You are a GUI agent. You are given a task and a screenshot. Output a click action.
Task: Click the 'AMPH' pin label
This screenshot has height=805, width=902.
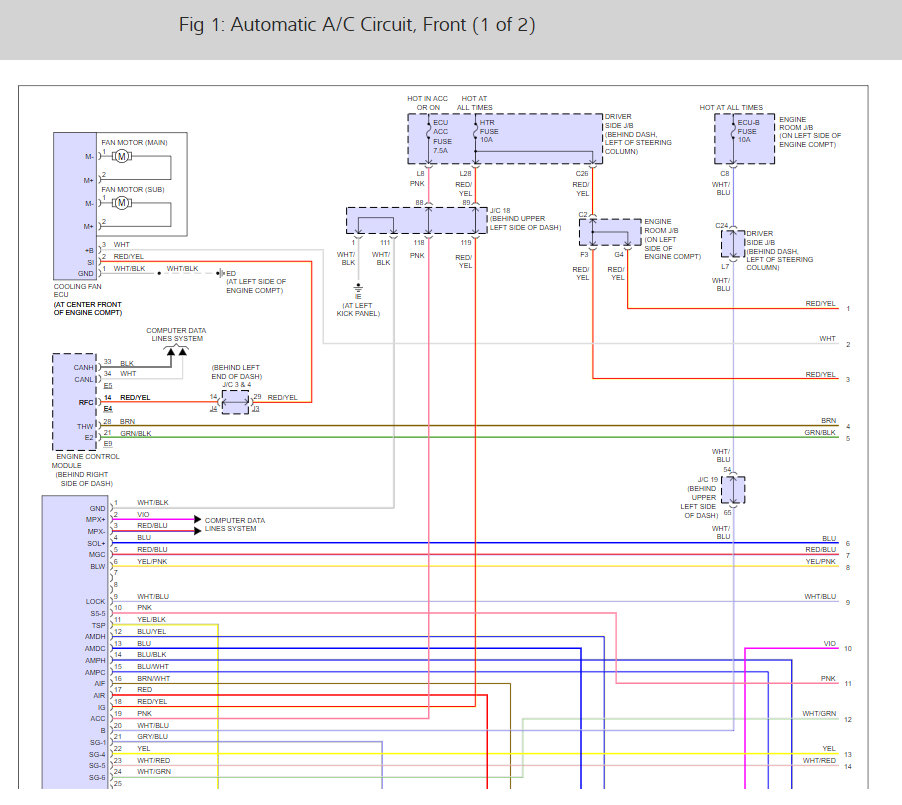click(95, 661)
